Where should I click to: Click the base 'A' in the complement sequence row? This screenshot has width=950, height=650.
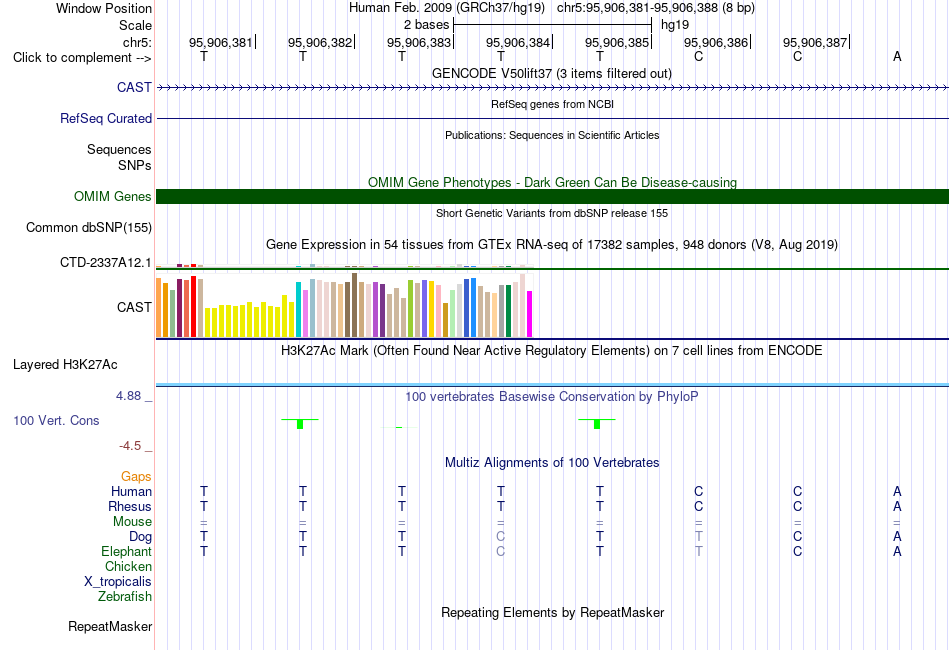897,56
